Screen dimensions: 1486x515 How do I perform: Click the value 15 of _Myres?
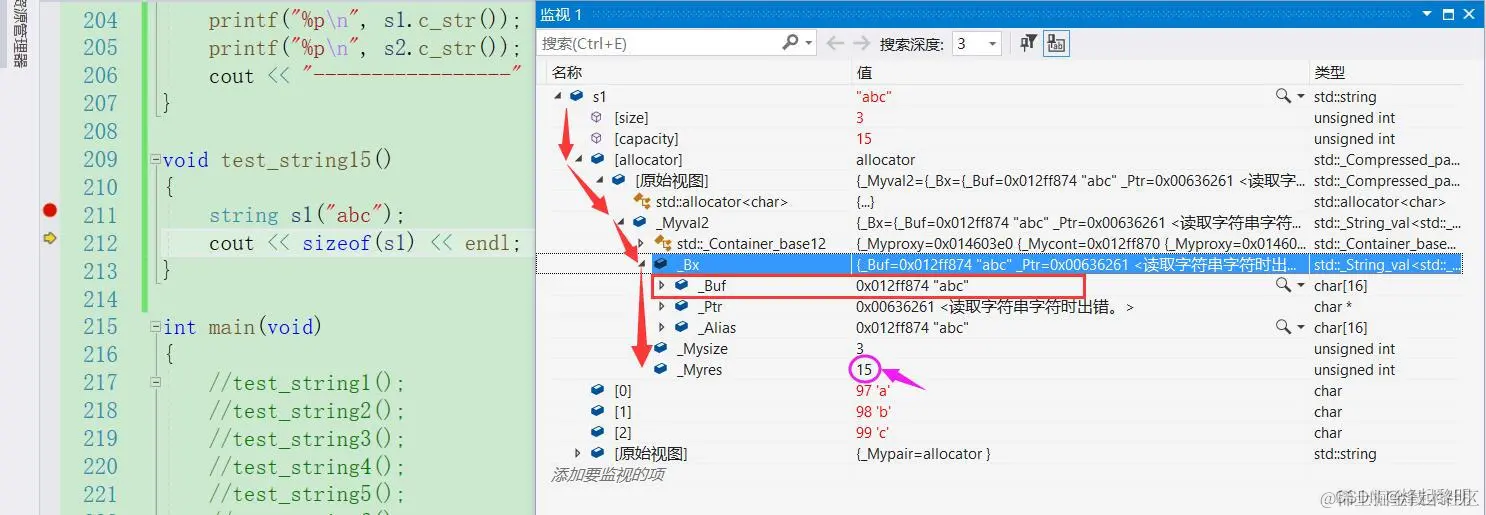(x=864, y=369)
